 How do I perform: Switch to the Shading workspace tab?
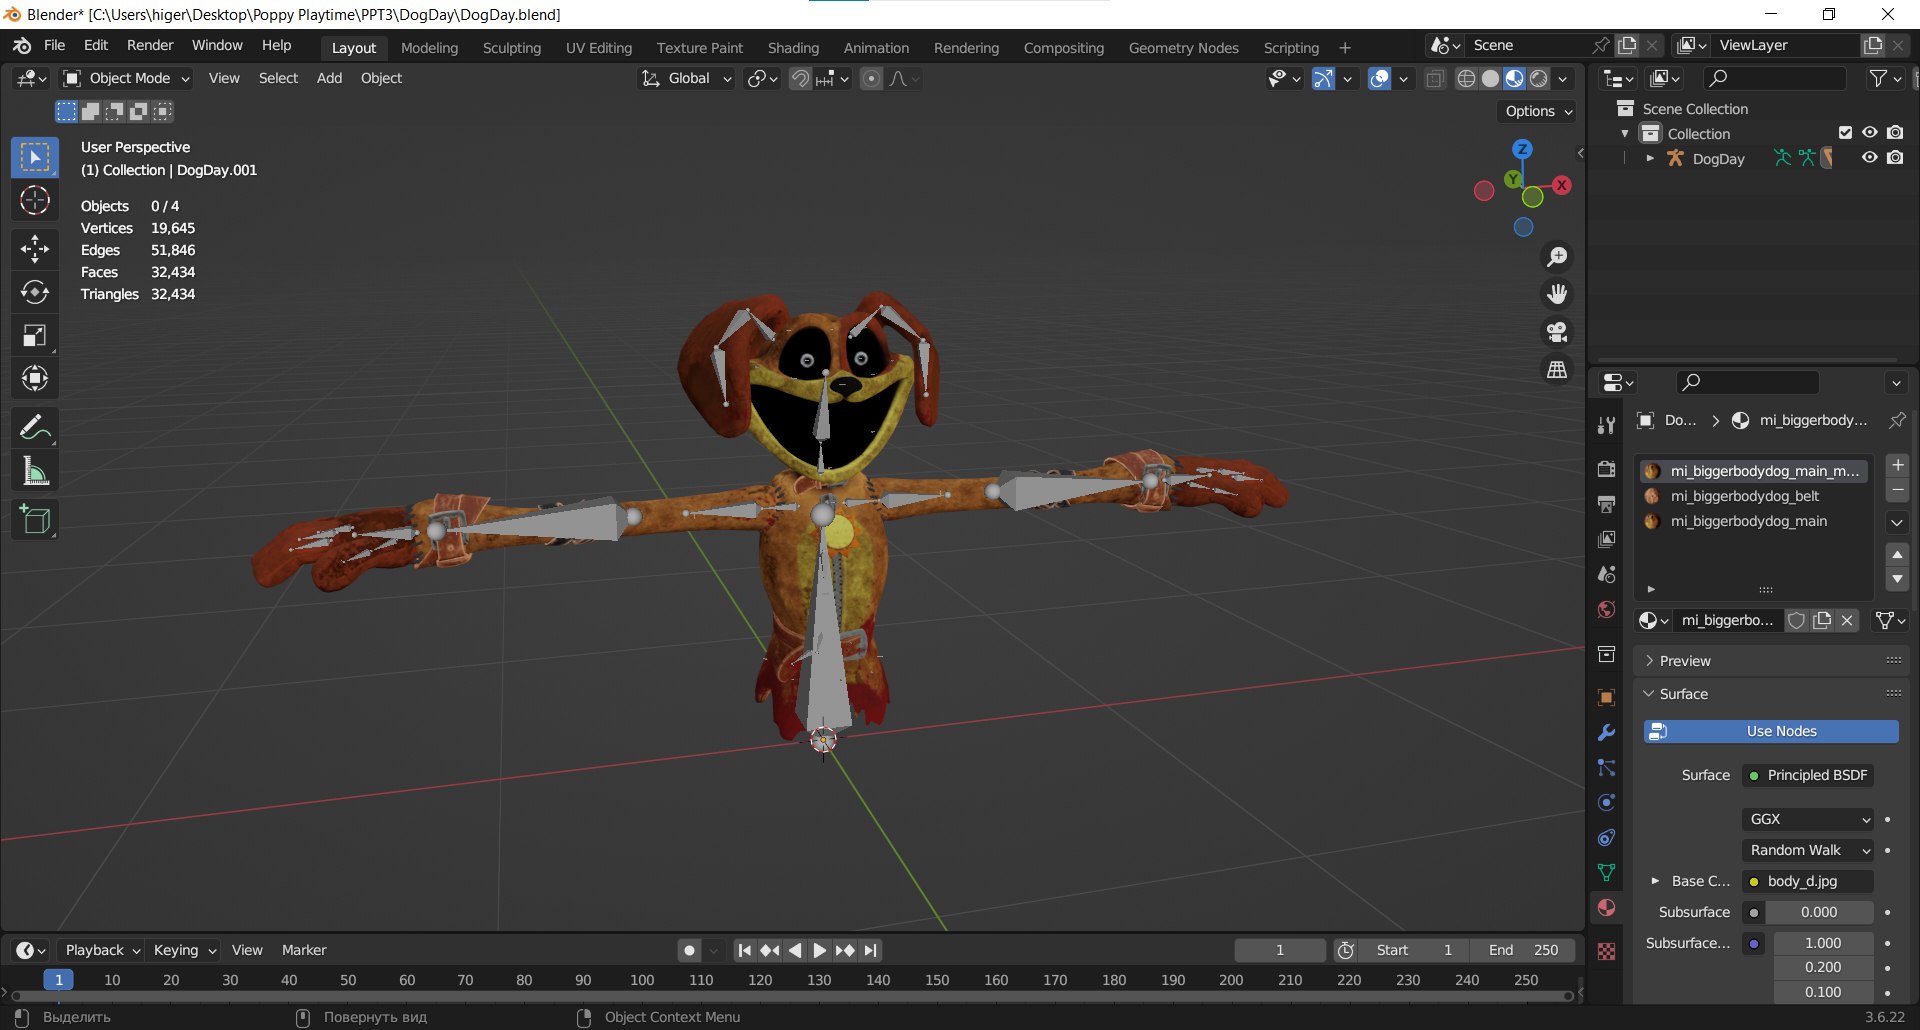pyautogui.click(x=793, y=48)
